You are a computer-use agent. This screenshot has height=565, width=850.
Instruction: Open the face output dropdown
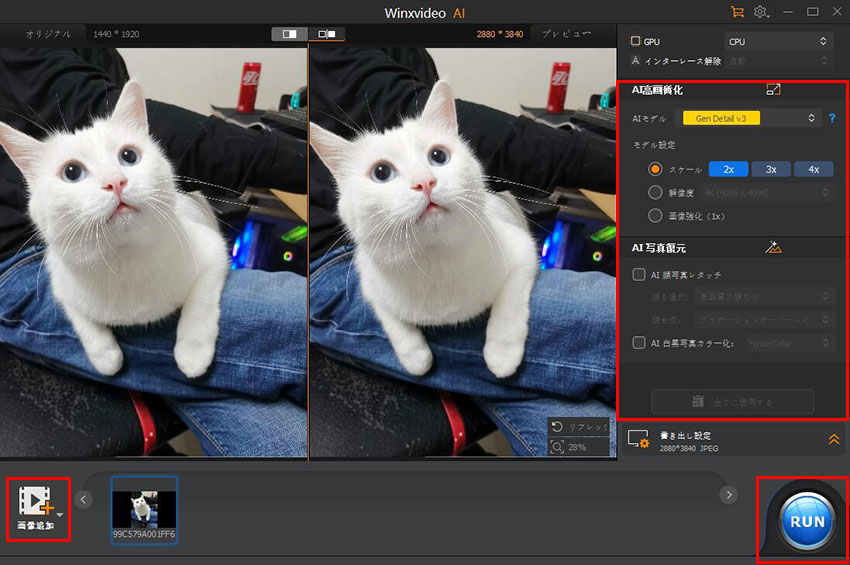click(764, 320)
